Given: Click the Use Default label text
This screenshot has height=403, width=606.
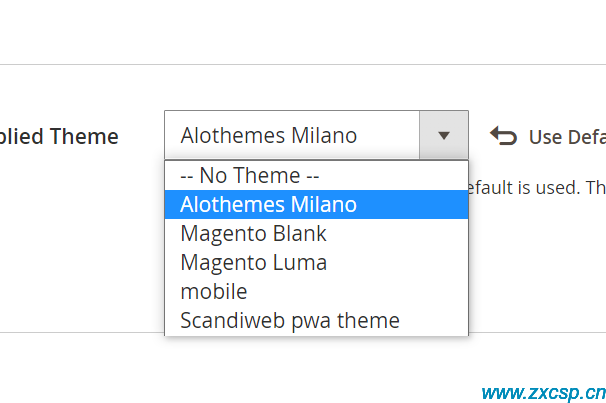Looking at the screenshot, I should click(x=567, y=137).
